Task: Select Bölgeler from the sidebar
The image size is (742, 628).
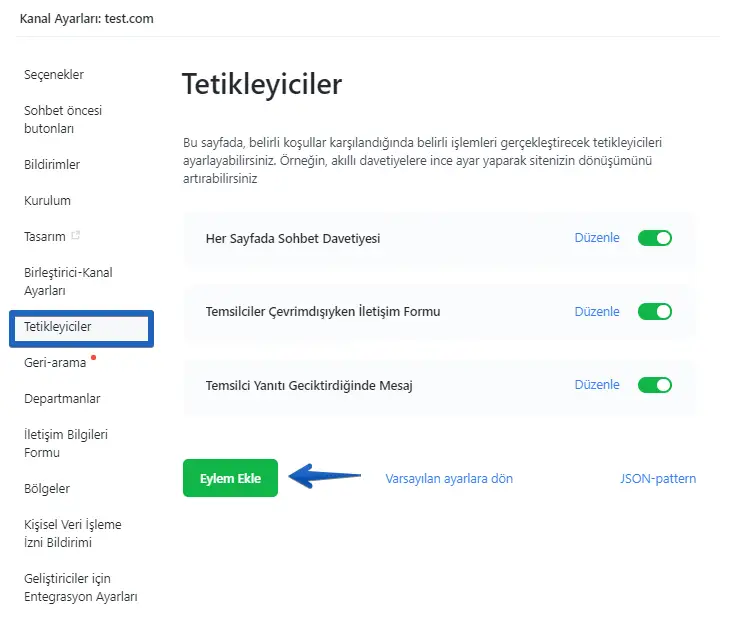Action: pyautogui.click(x=47, y=489)
